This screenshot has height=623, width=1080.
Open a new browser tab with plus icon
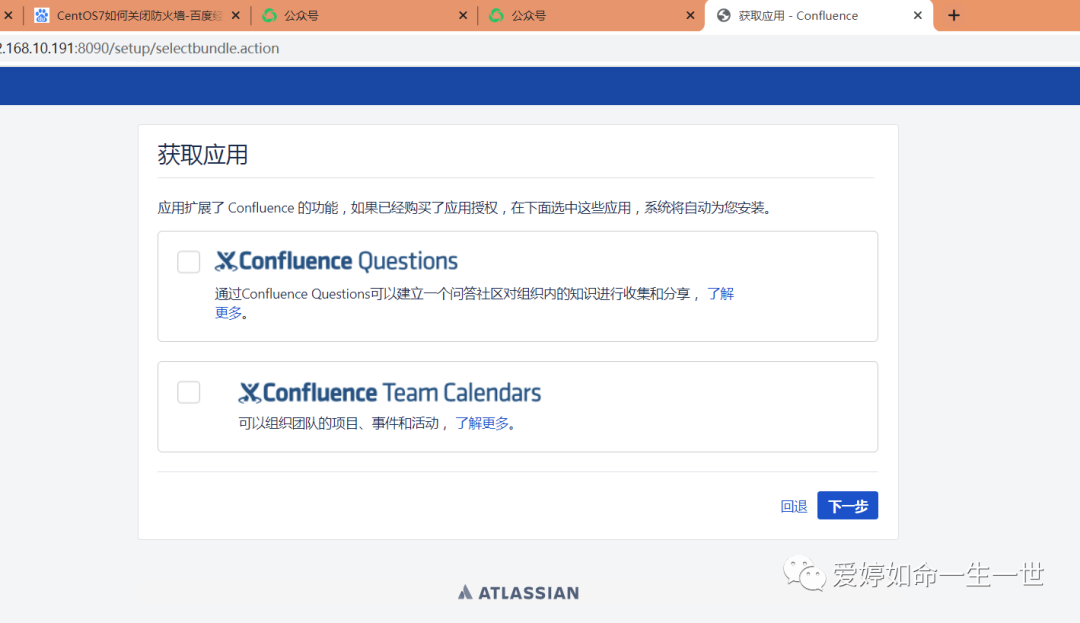pyautogui.click(x=954, y=15)
